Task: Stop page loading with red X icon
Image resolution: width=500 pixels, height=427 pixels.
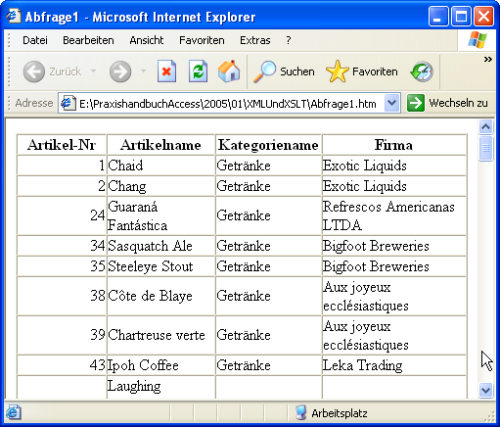Action: 166,71
